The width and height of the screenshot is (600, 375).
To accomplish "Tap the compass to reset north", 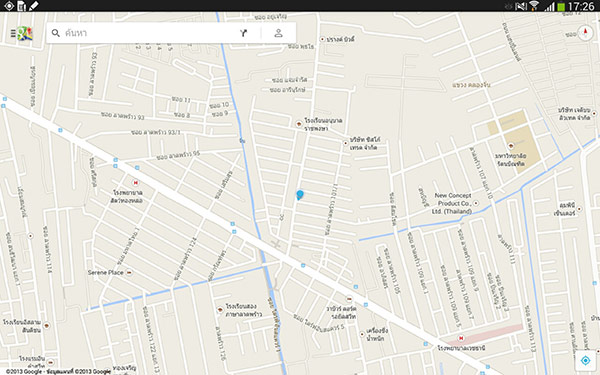I will [x=585, y=33].
